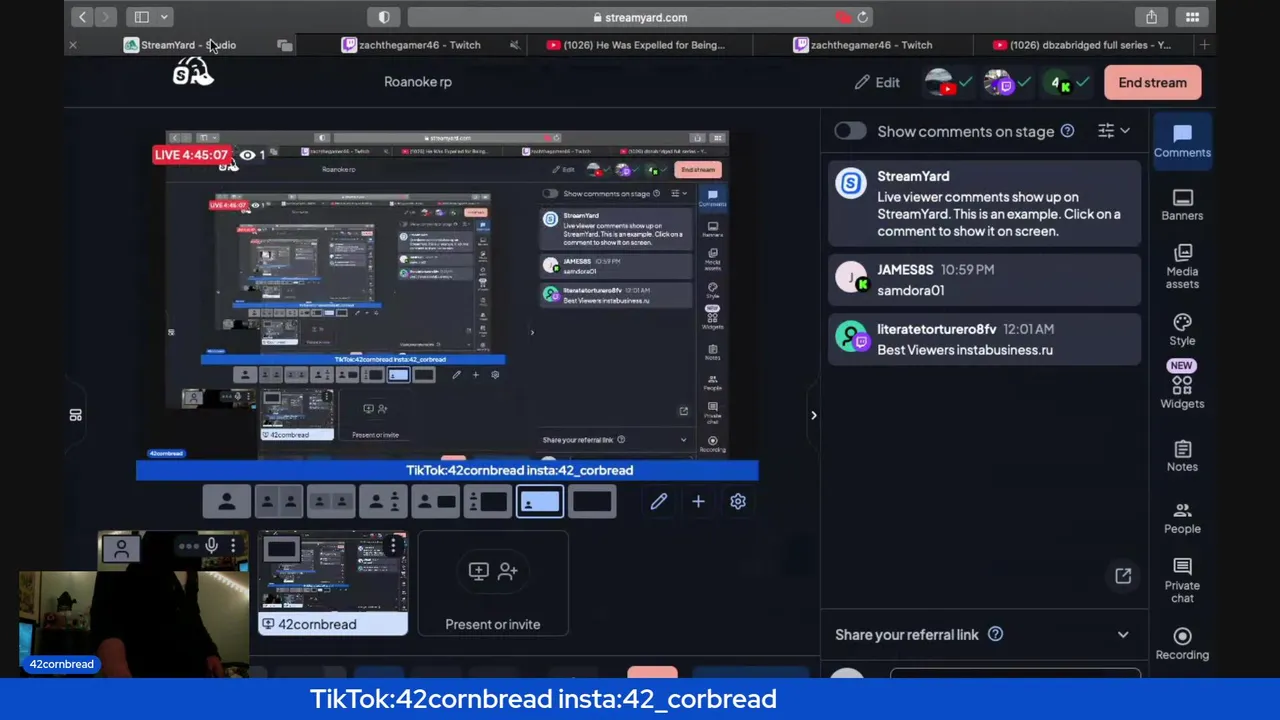Switch to dbzabridged full series tab
This screenshot has height=720, width=1280.
click(1082, 45)
